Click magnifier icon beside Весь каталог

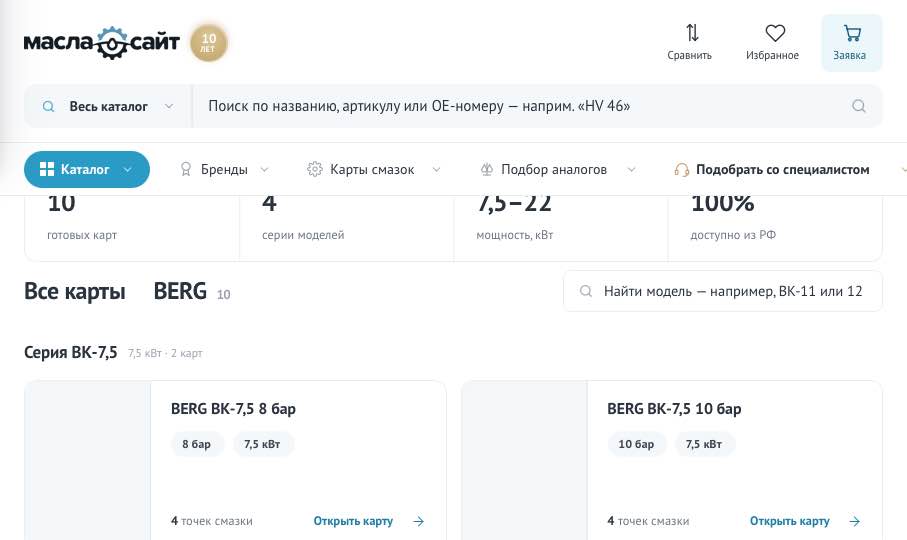(x=49, y=106)
